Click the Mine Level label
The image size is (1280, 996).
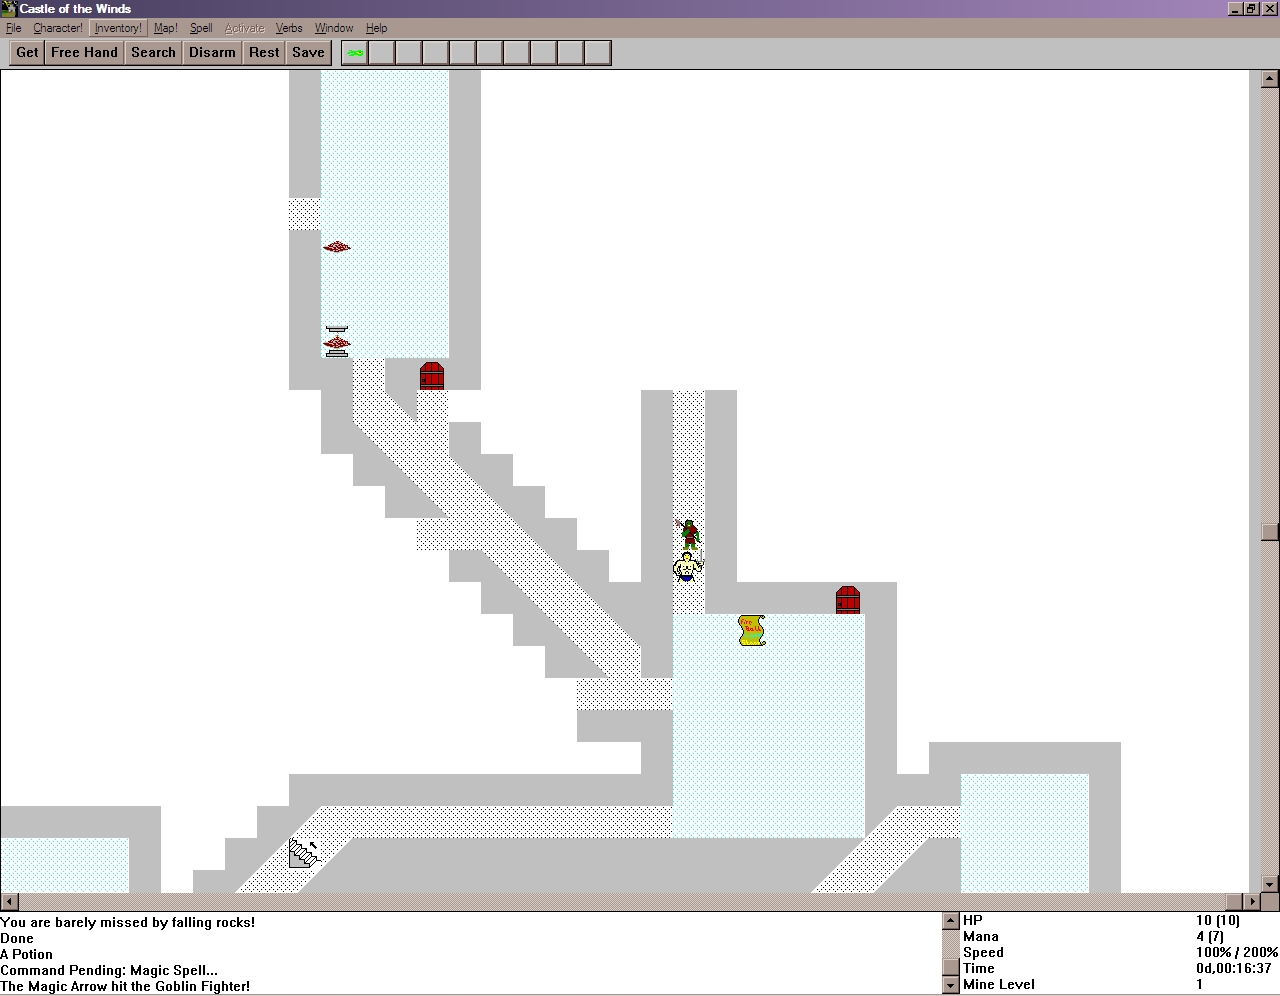tap(999, 984)
